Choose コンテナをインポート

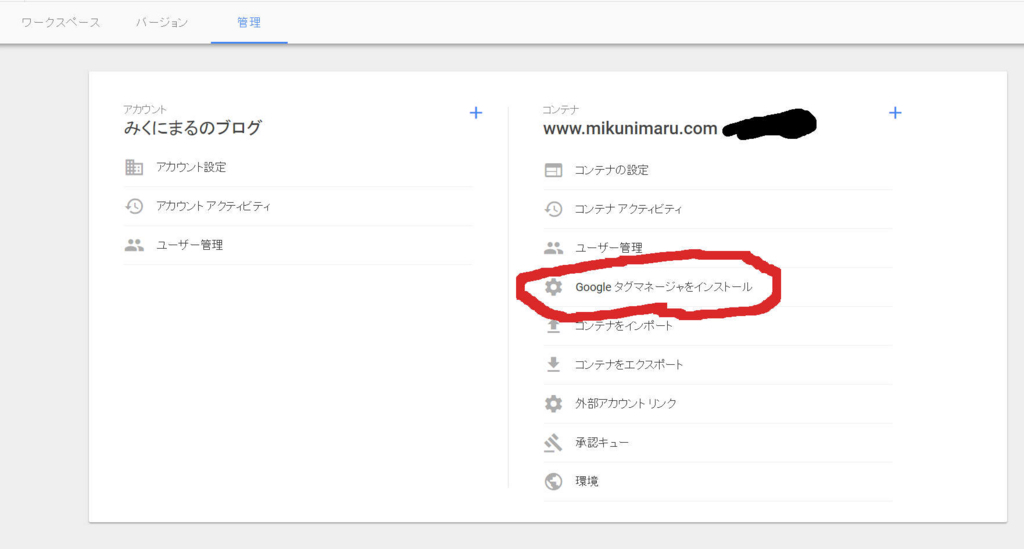pyautogui.click(x=624, y=326)
